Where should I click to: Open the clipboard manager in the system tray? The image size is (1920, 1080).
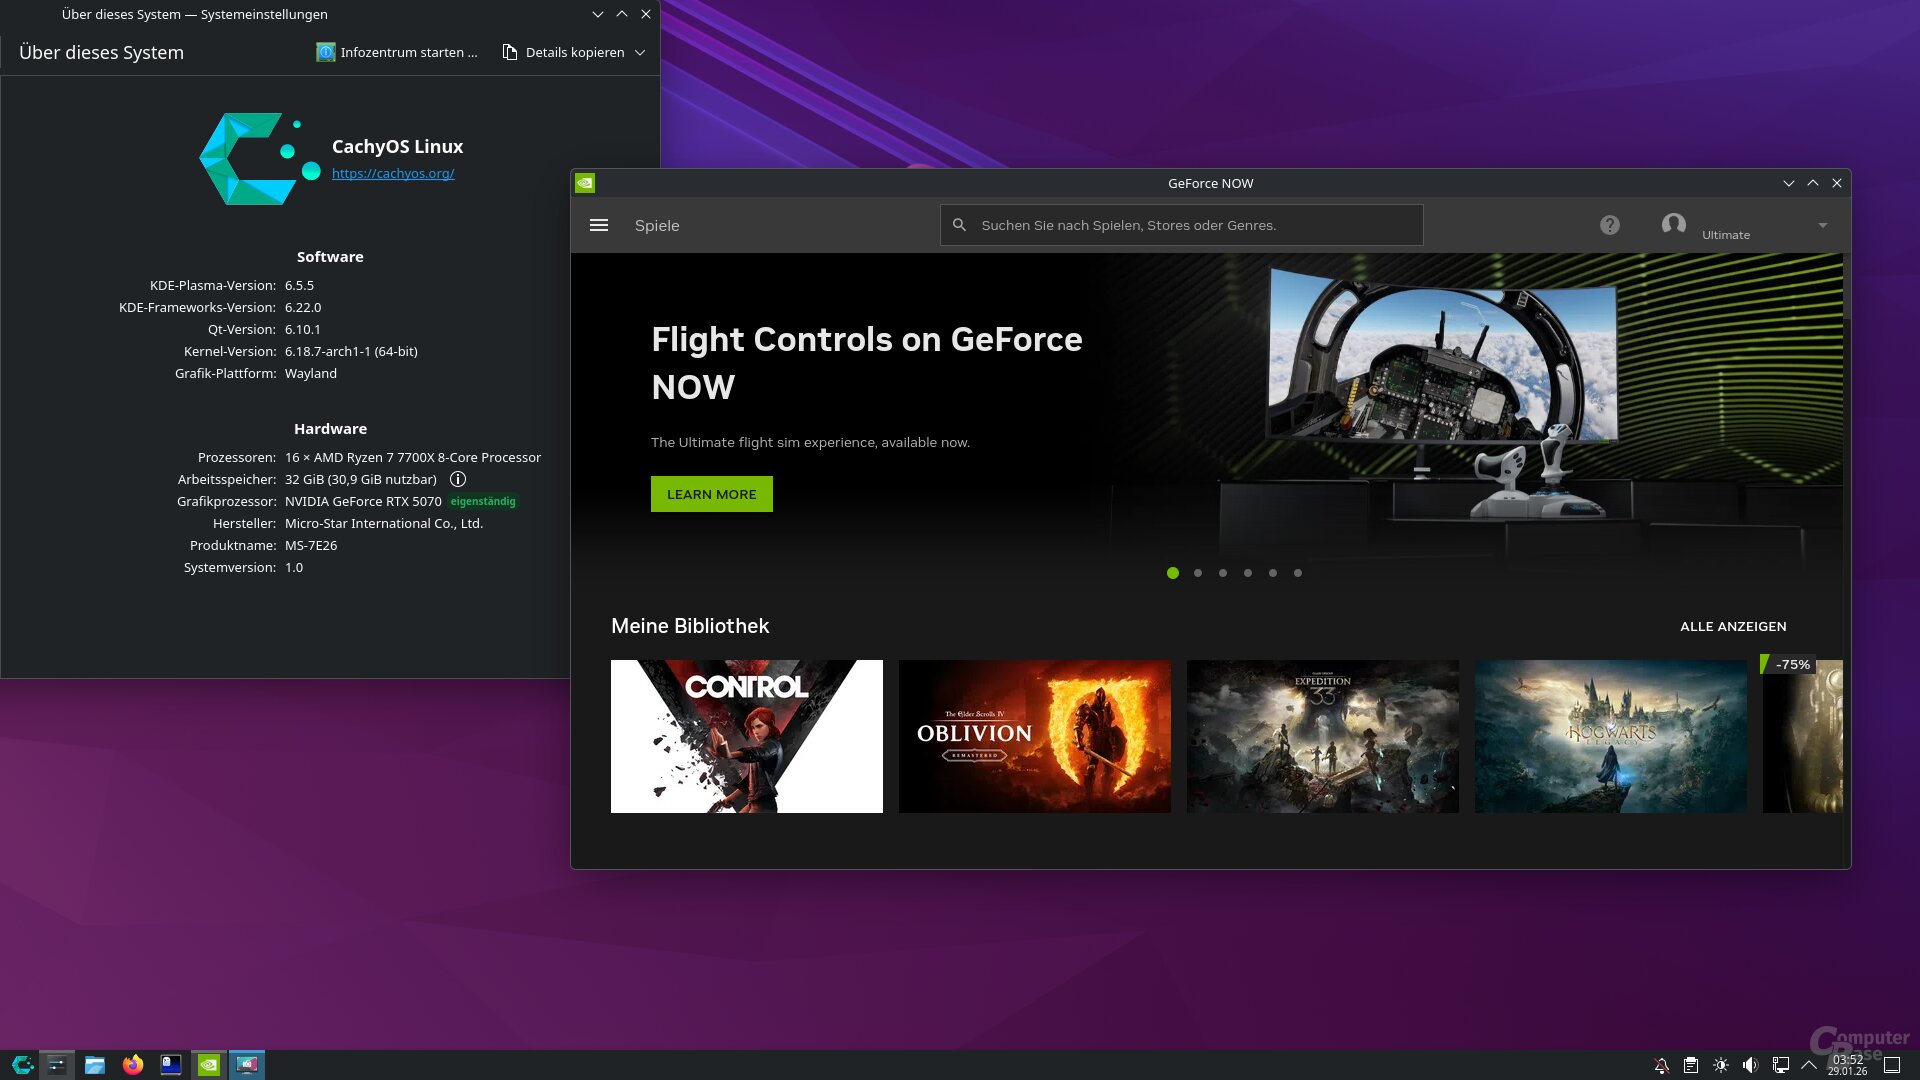pyautogui.click(x=1690, y=1064)
